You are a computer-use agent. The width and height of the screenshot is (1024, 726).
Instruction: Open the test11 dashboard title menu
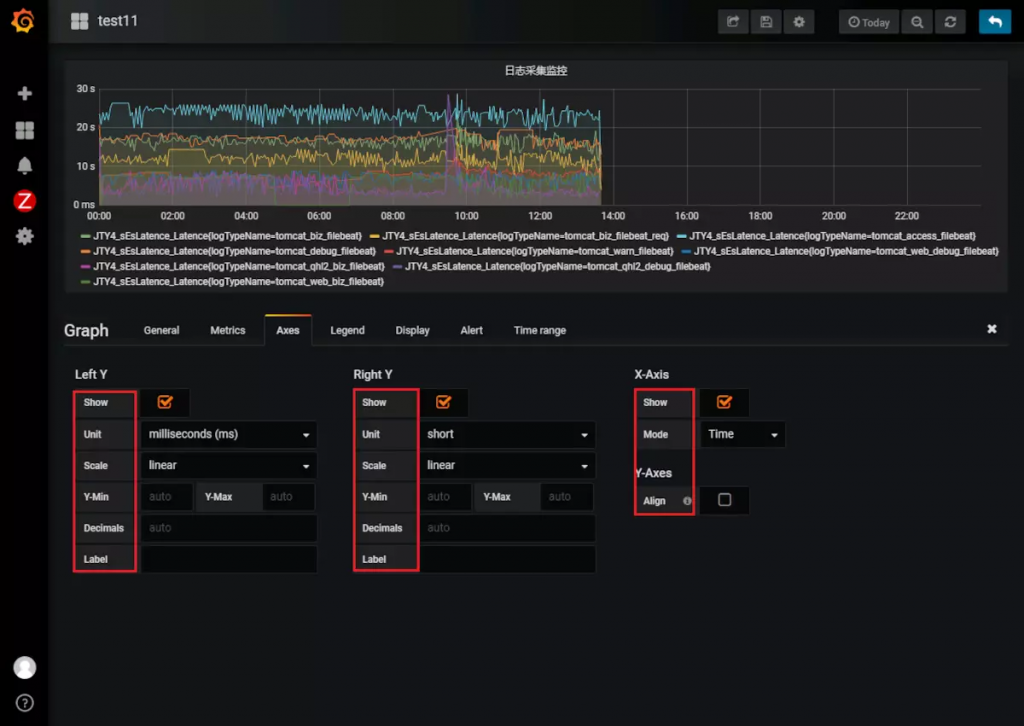[118, 21]
